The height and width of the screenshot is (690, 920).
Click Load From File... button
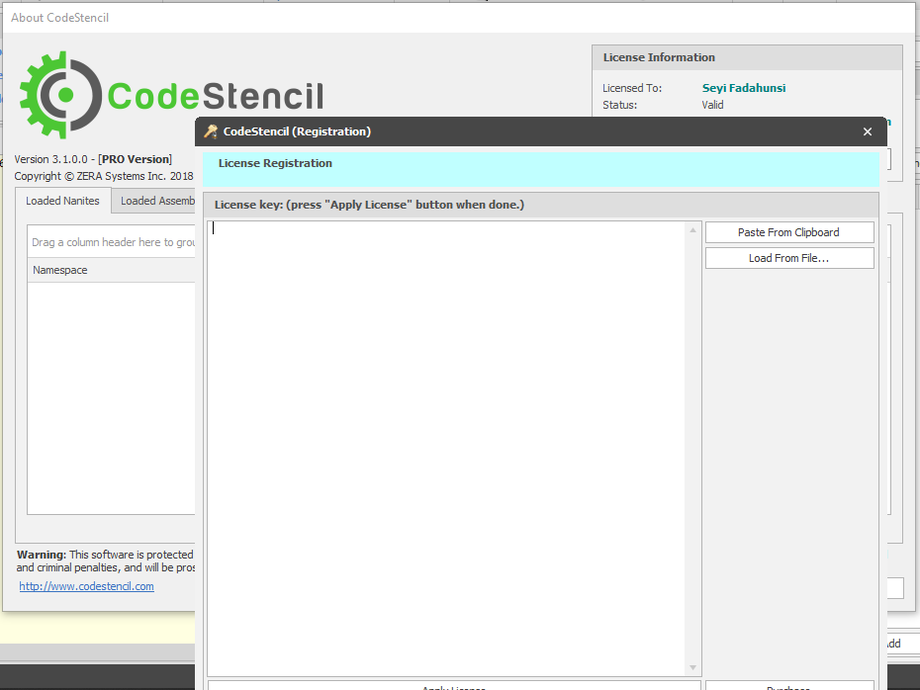(x=789, y=258)
